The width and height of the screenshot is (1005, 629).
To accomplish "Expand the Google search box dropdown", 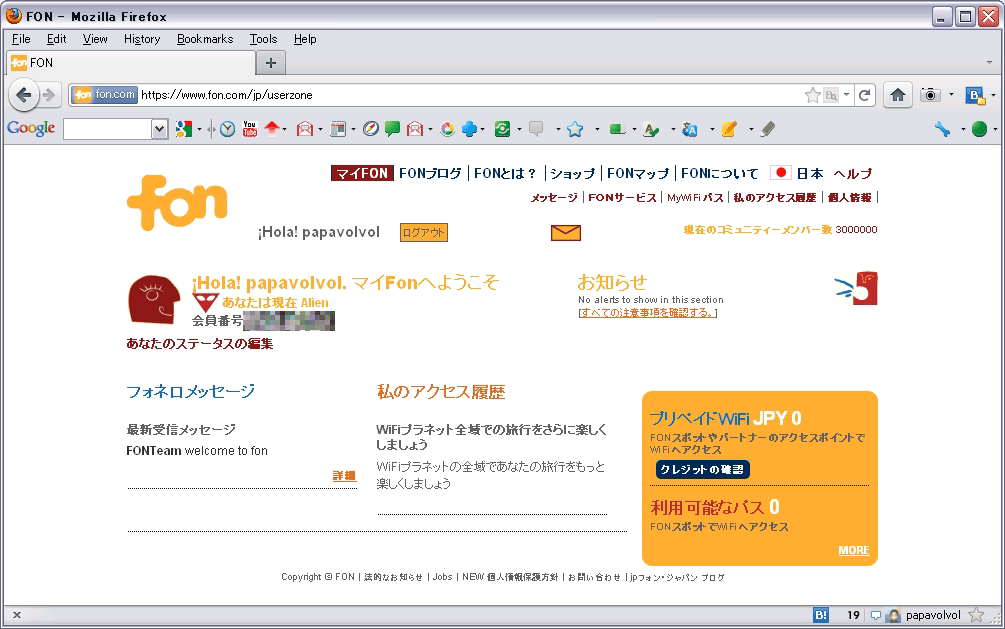I will 160,130.
